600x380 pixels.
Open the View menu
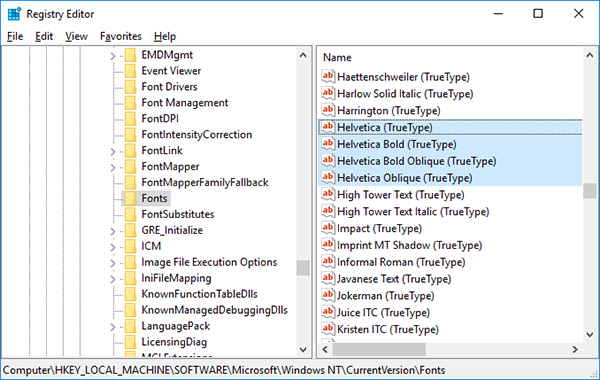point(76,36)
